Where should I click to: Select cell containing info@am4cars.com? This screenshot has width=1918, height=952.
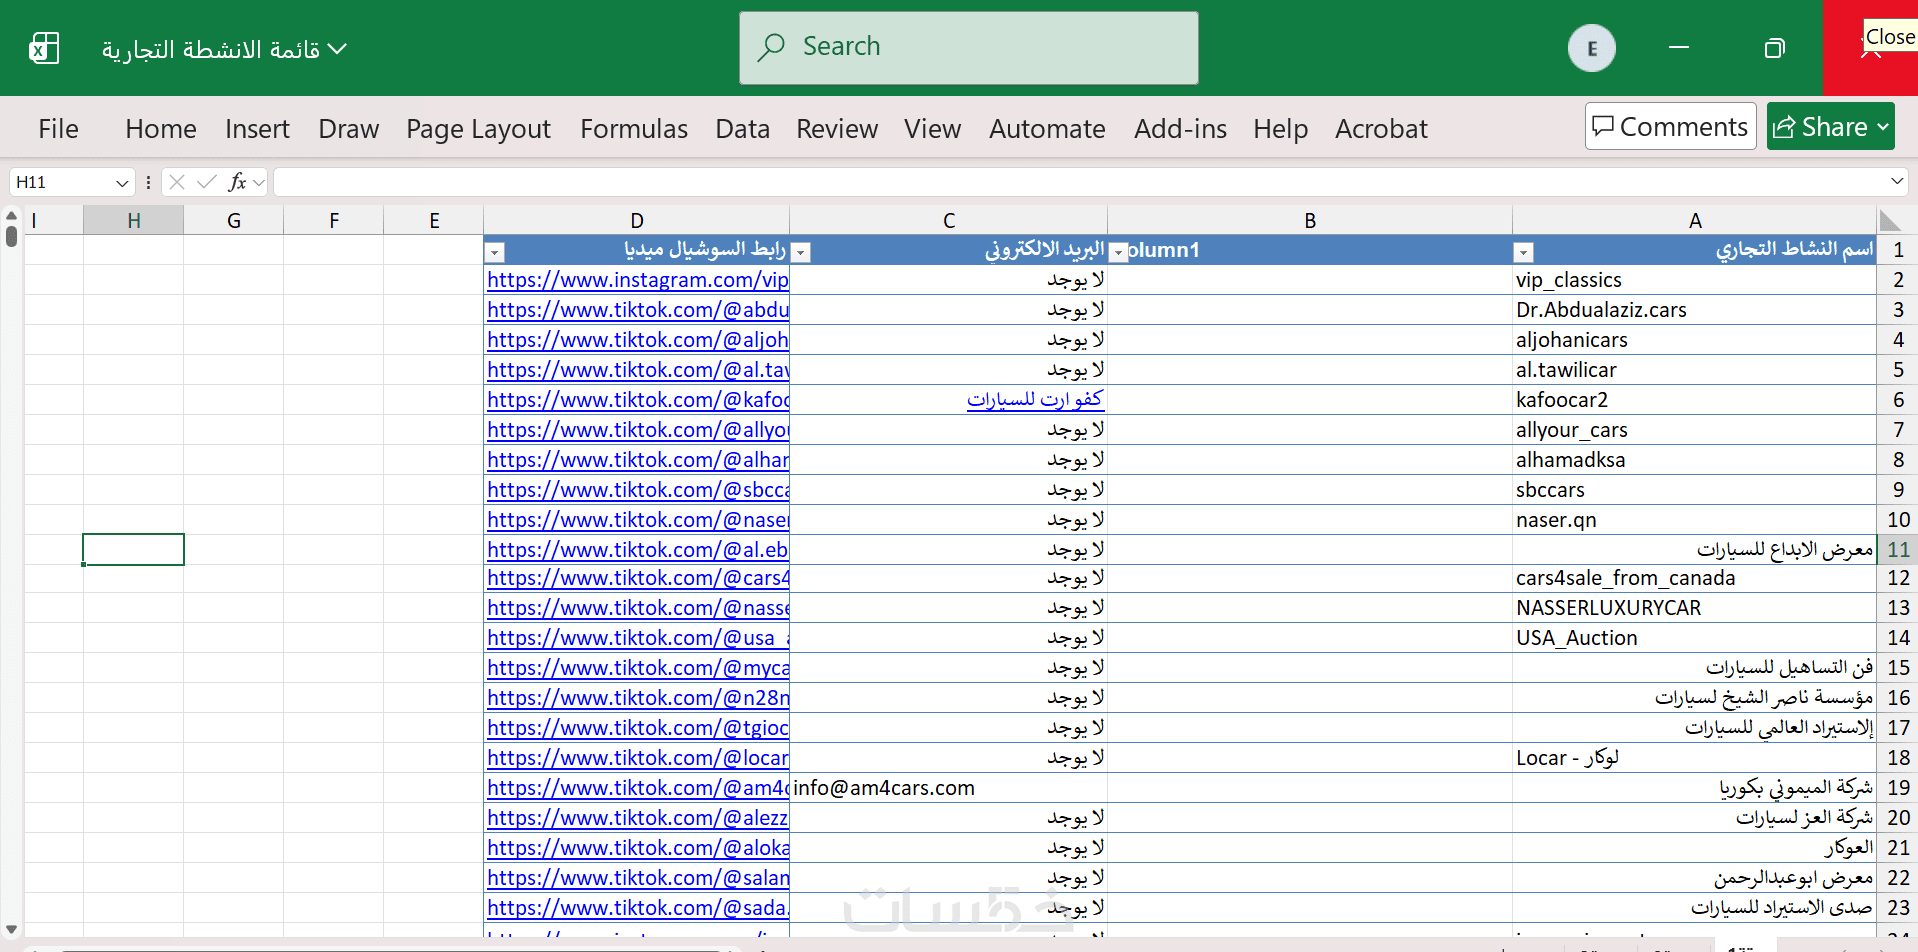948,788
